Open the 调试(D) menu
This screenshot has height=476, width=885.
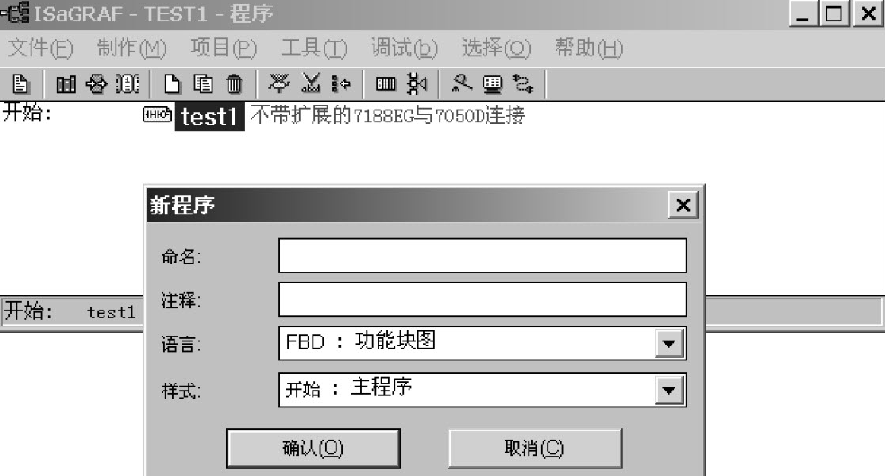(404, 48)
